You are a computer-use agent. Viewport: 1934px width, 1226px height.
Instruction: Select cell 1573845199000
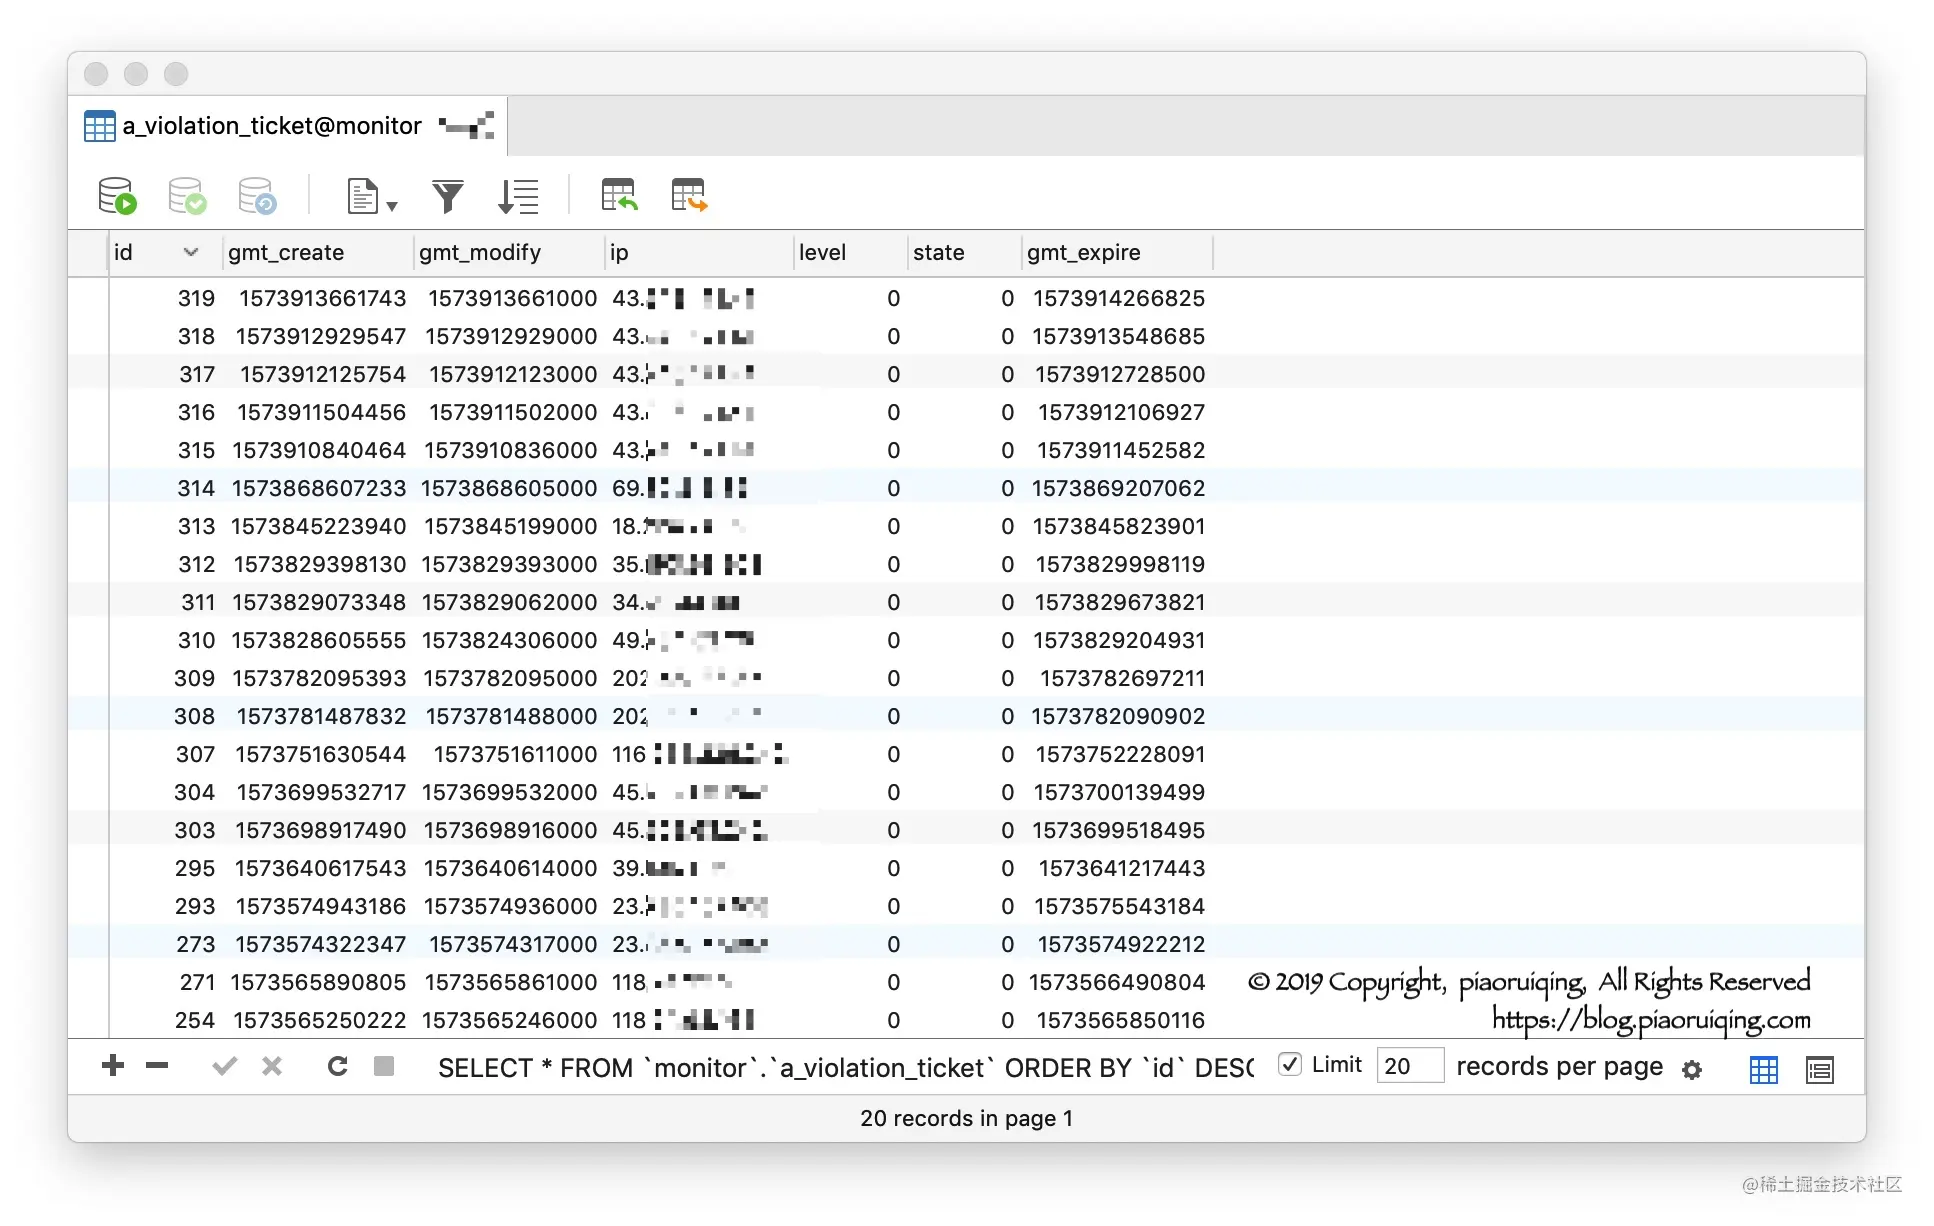click(510, 526)
